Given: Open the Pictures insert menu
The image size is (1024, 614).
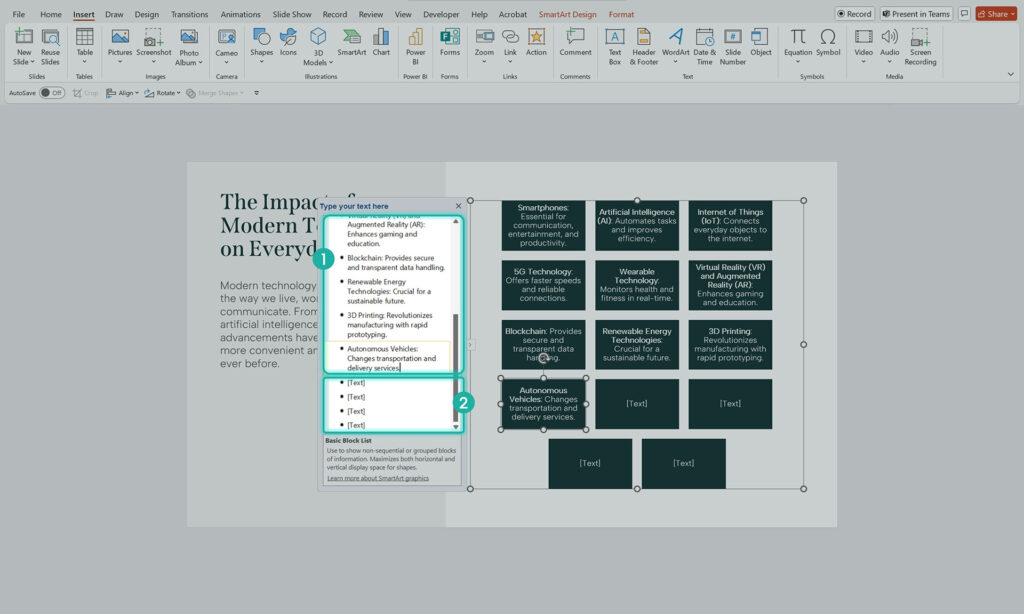Looking at the screenshot, I should click(120, 46).
